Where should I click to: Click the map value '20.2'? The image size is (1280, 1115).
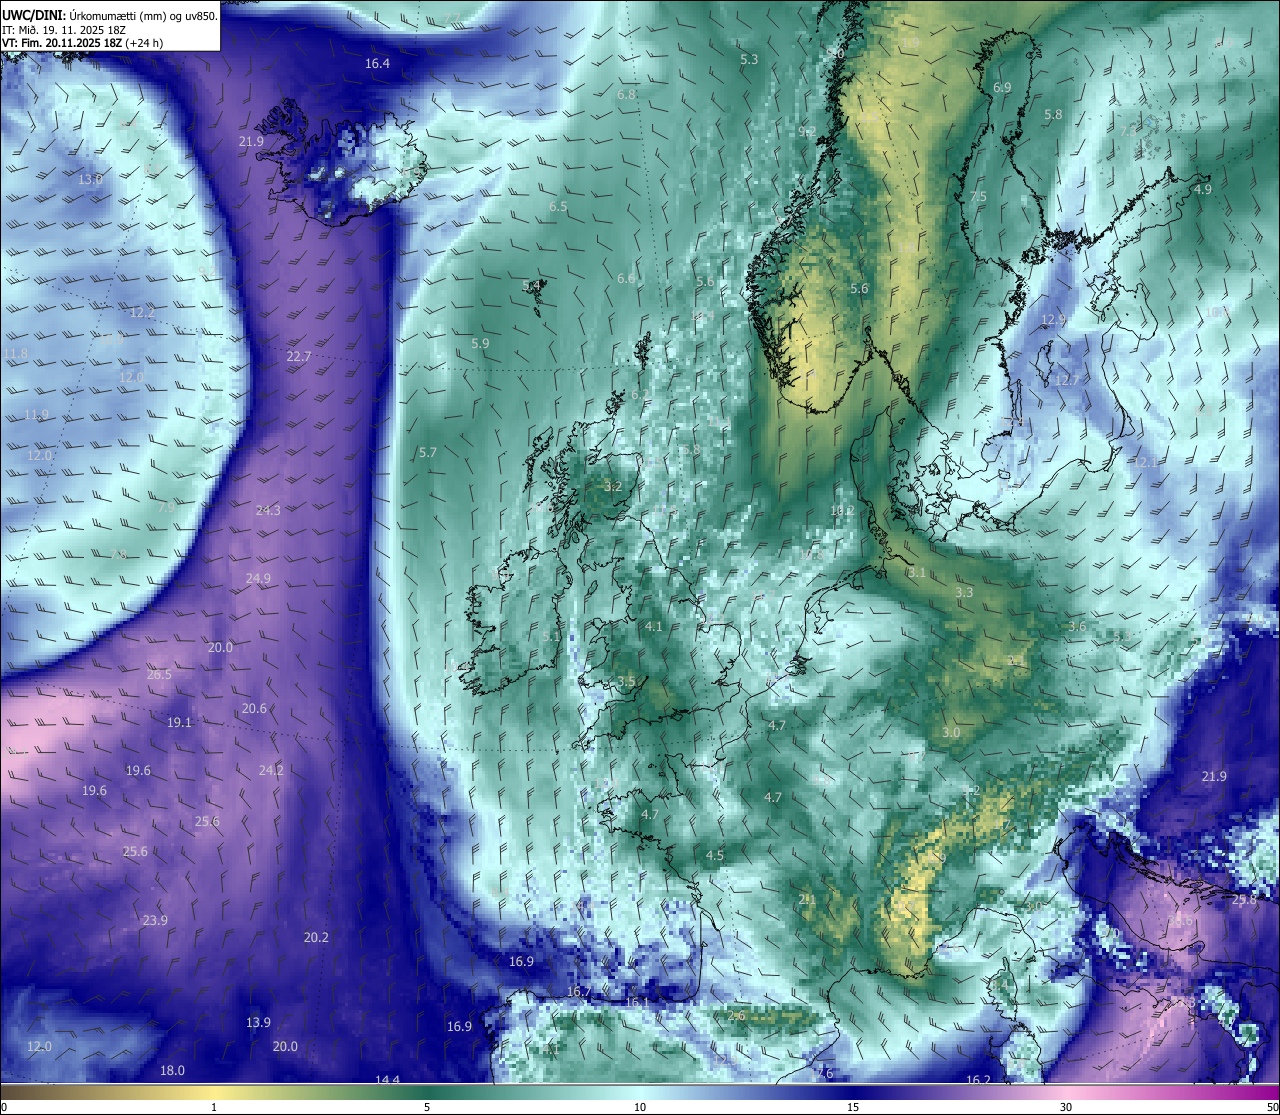coord(316,938)
